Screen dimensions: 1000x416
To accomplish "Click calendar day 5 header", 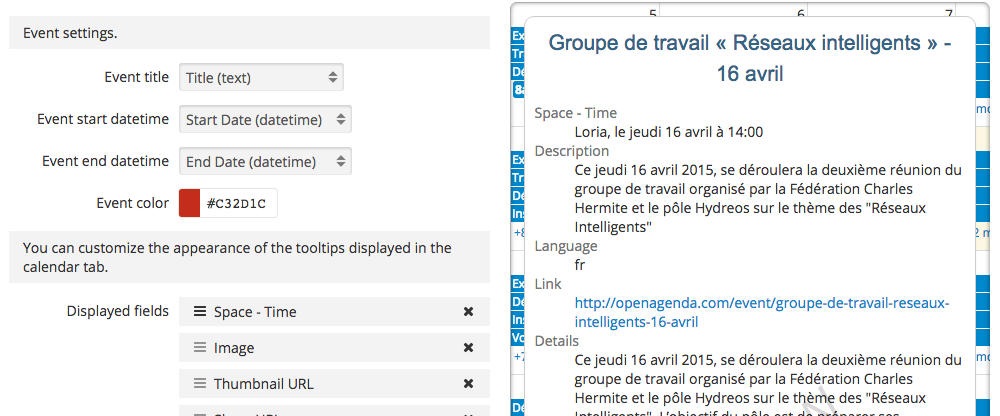I will click(652, 13).
